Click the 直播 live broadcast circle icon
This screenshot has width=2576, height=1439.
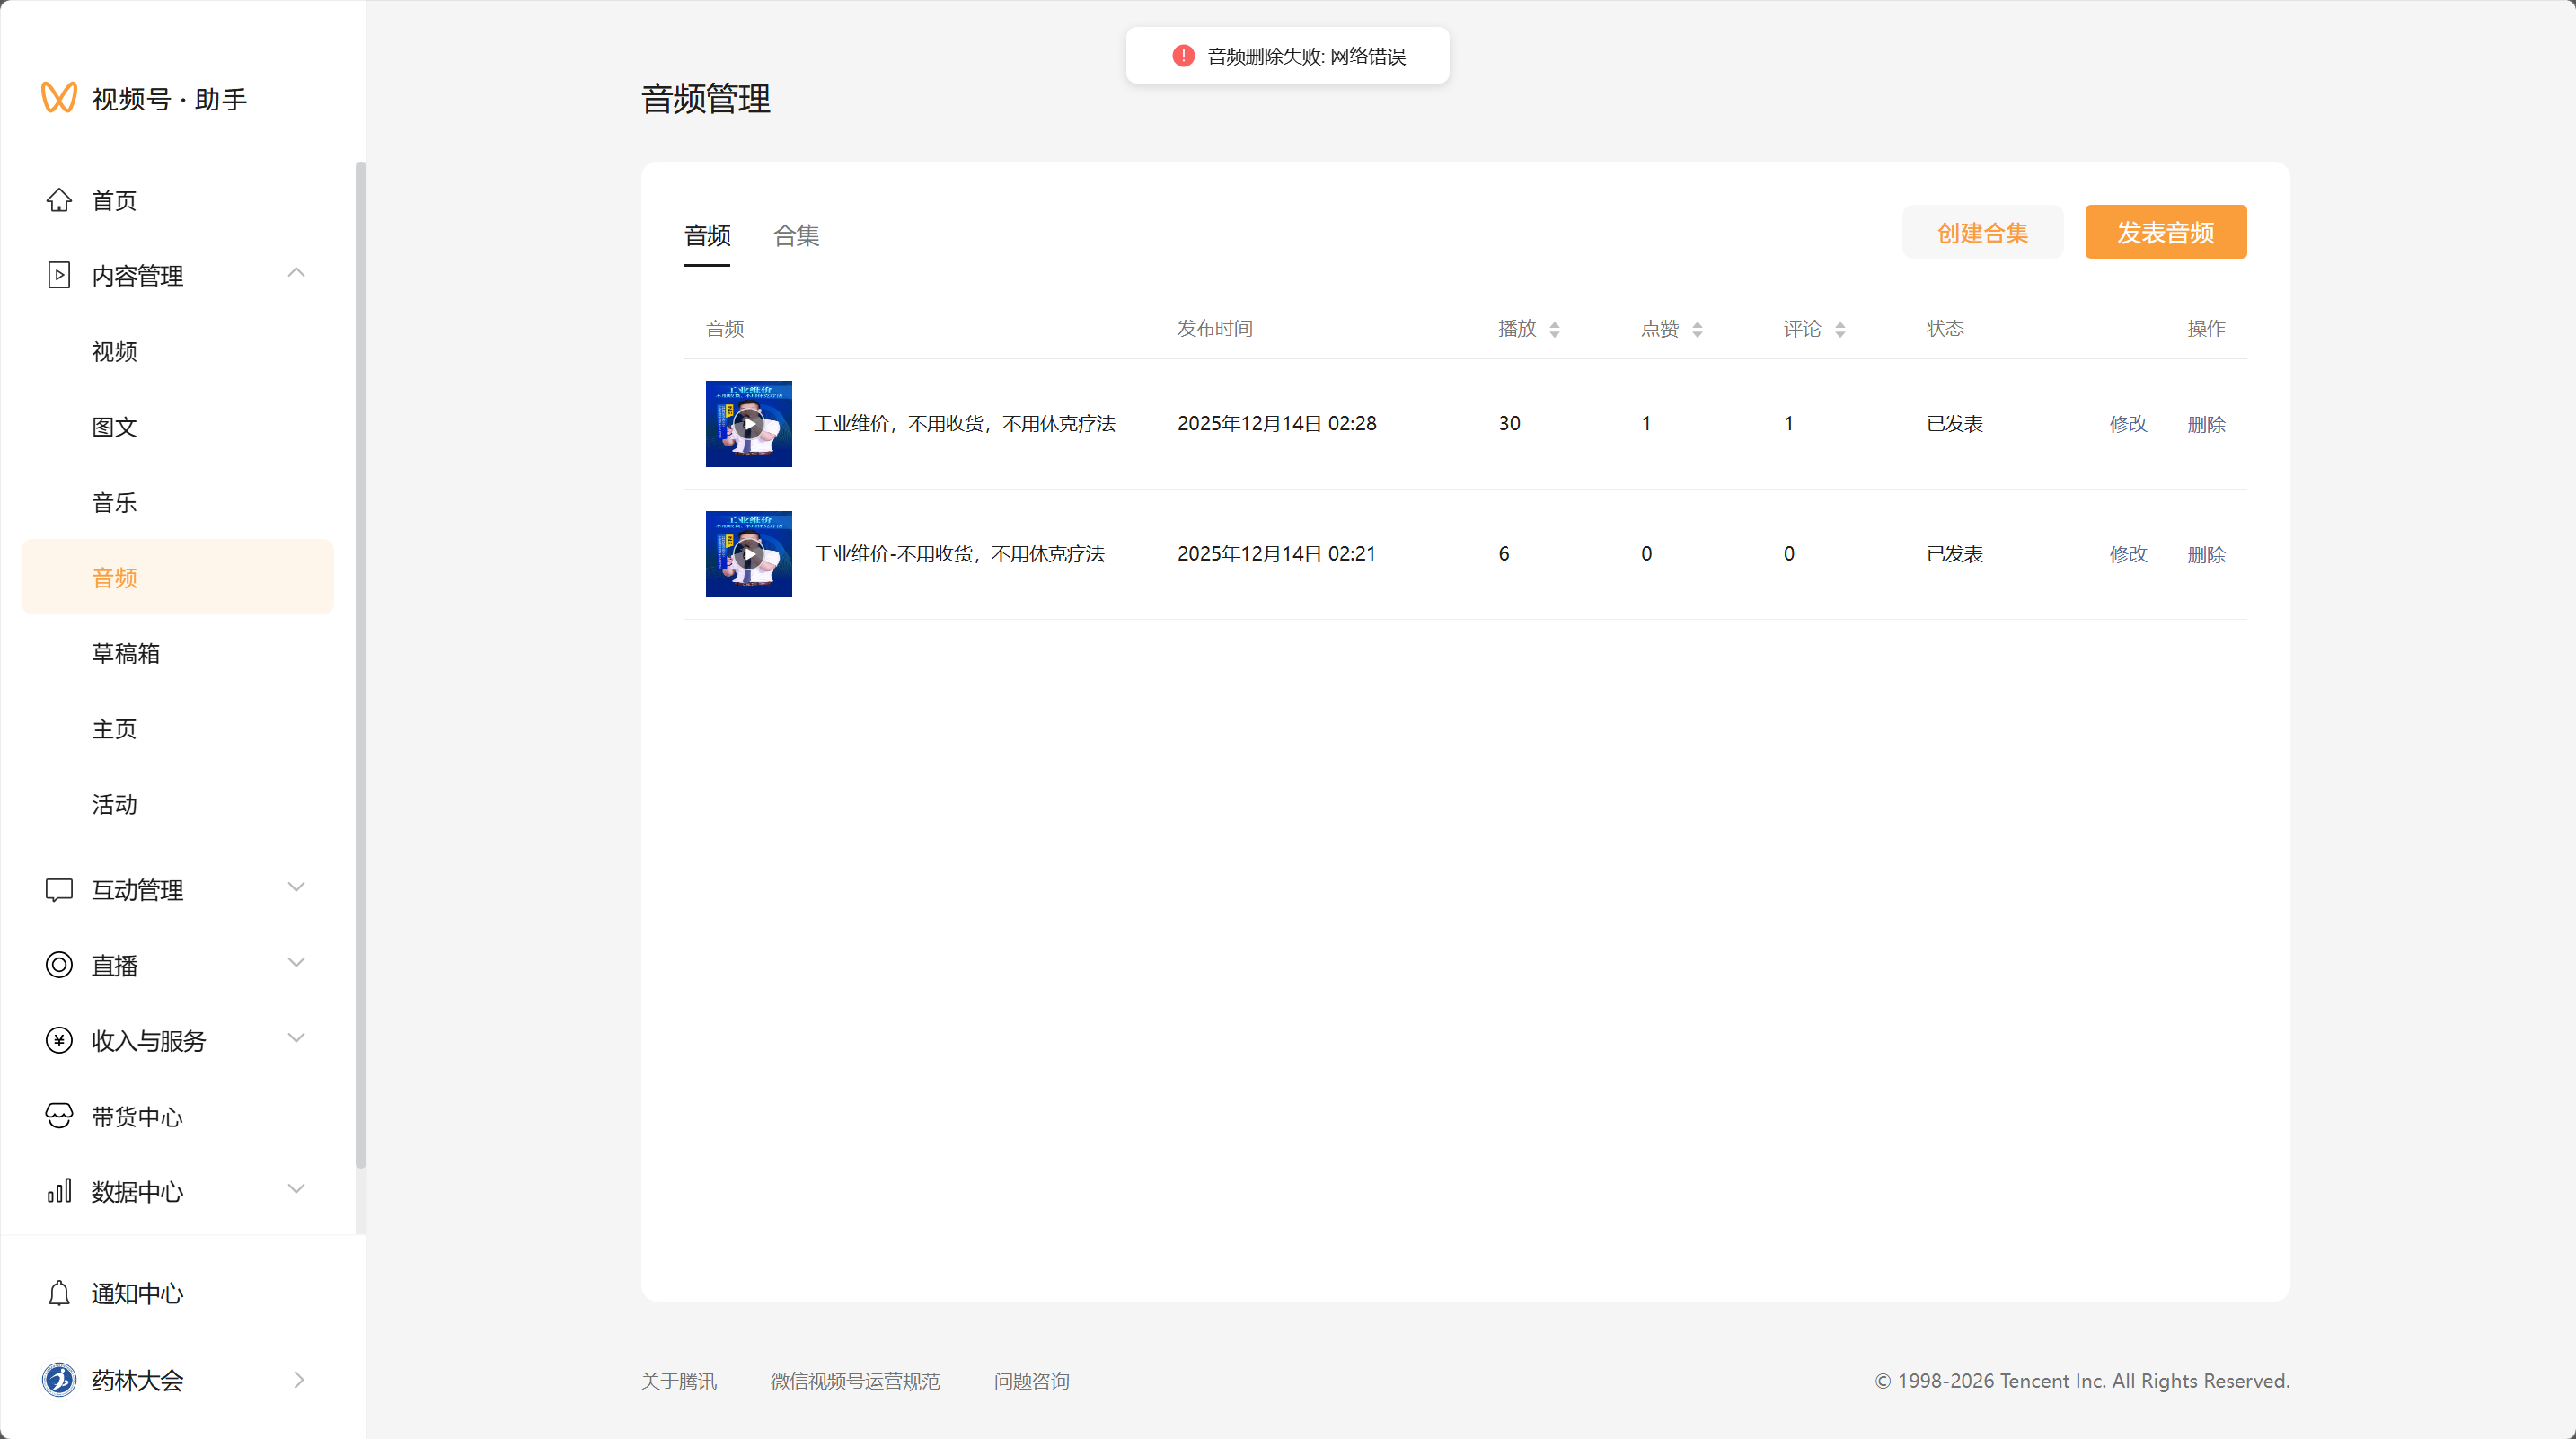[59, 965]
